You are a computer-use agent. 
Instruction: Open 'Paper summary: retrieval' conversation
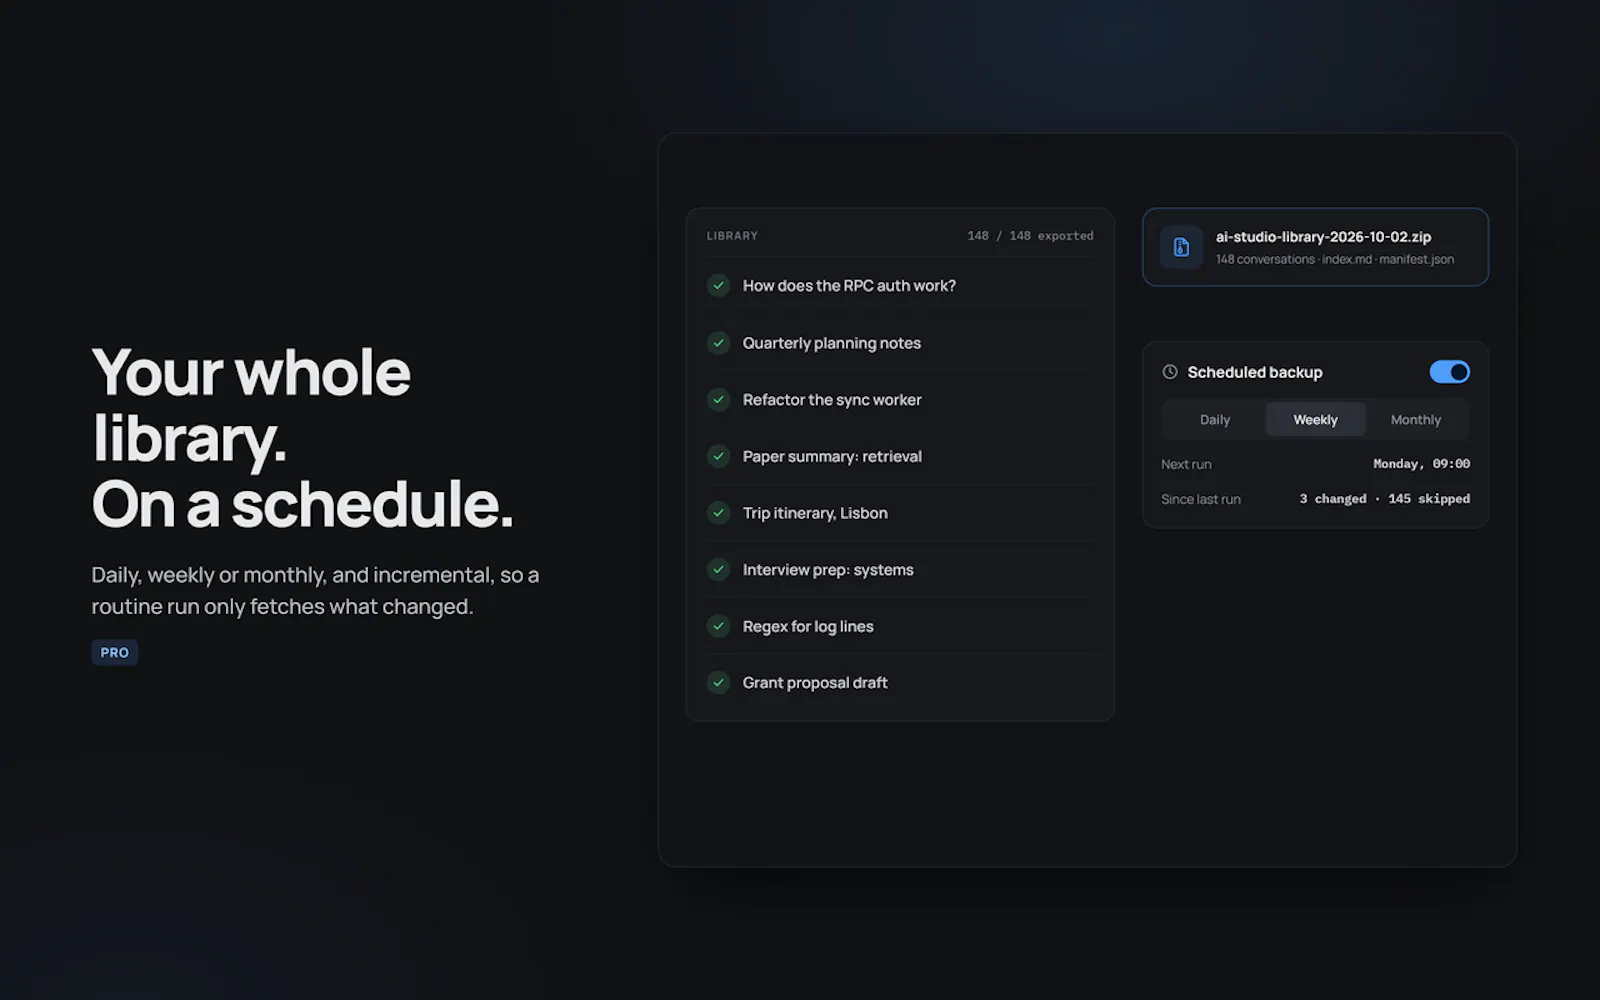[x=832, y=456]
